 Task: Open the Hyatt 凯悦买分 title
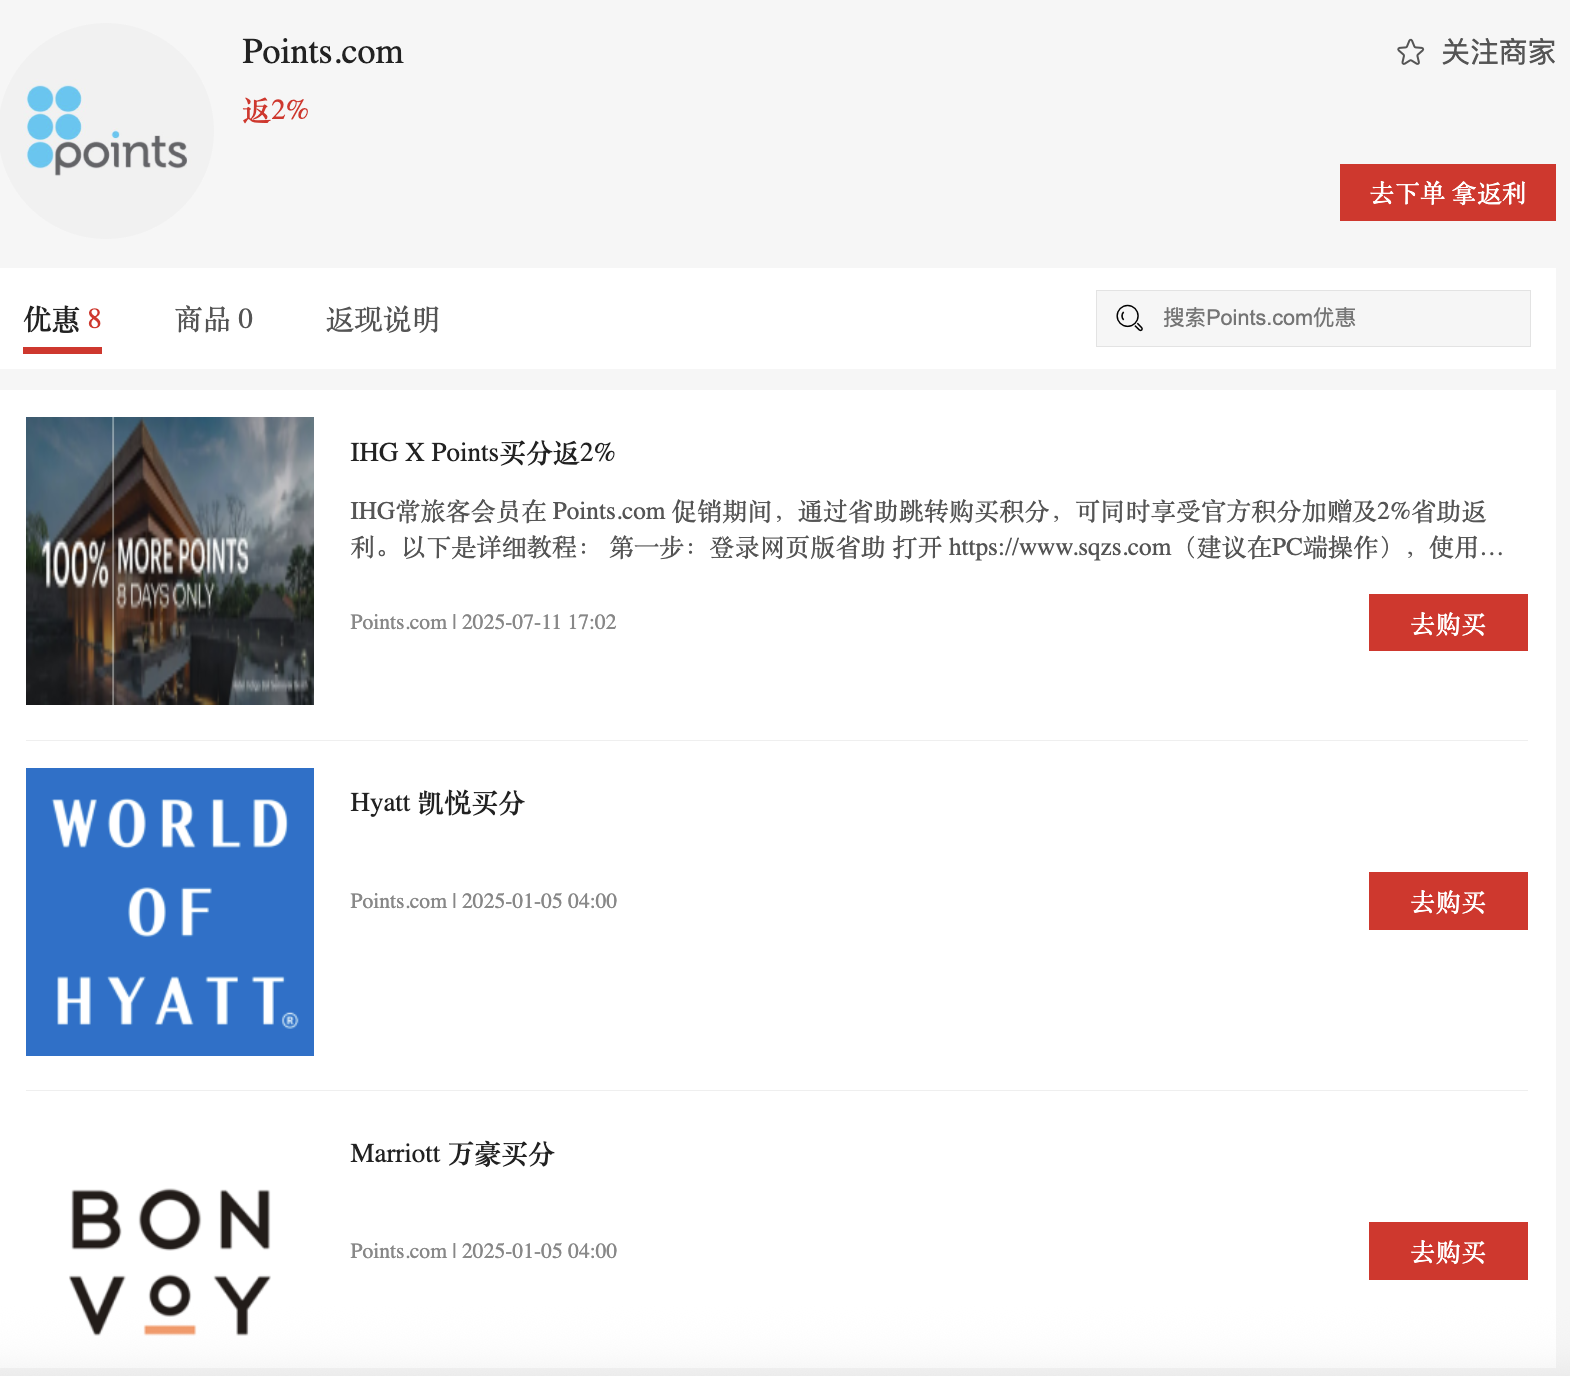[437, 803]
